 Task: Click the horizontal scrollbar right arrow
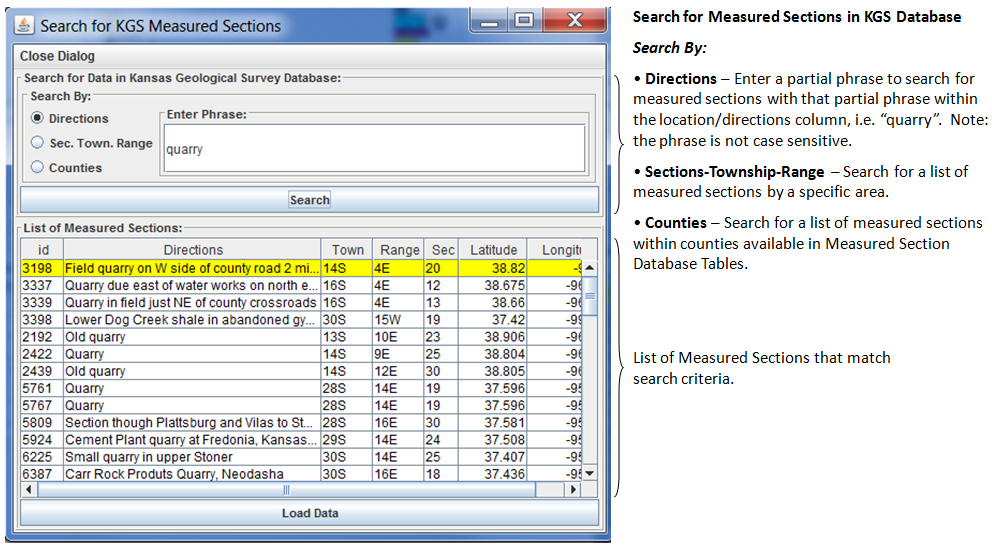pyautogui.click(x=573, y=490)
